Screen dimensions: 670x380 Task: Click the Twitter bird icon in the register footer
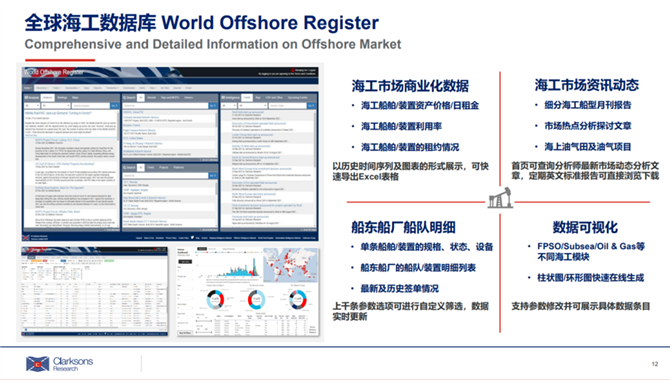click(x=192, y=238)
